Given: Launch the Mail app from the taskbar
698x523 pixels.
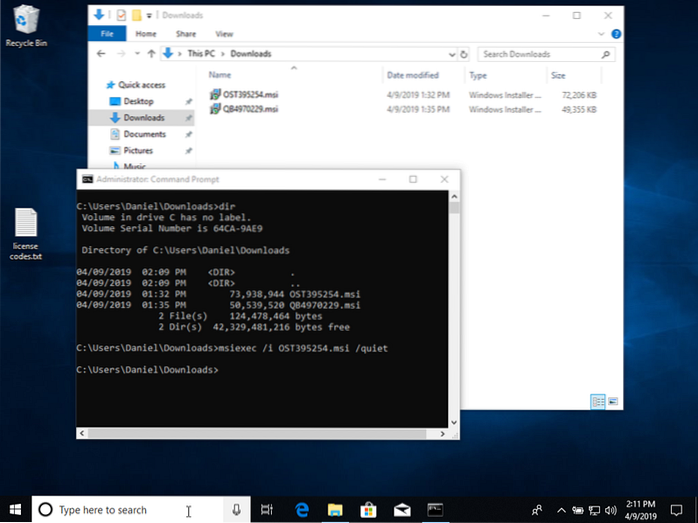Looking at the screenshot, I should 402,509.
